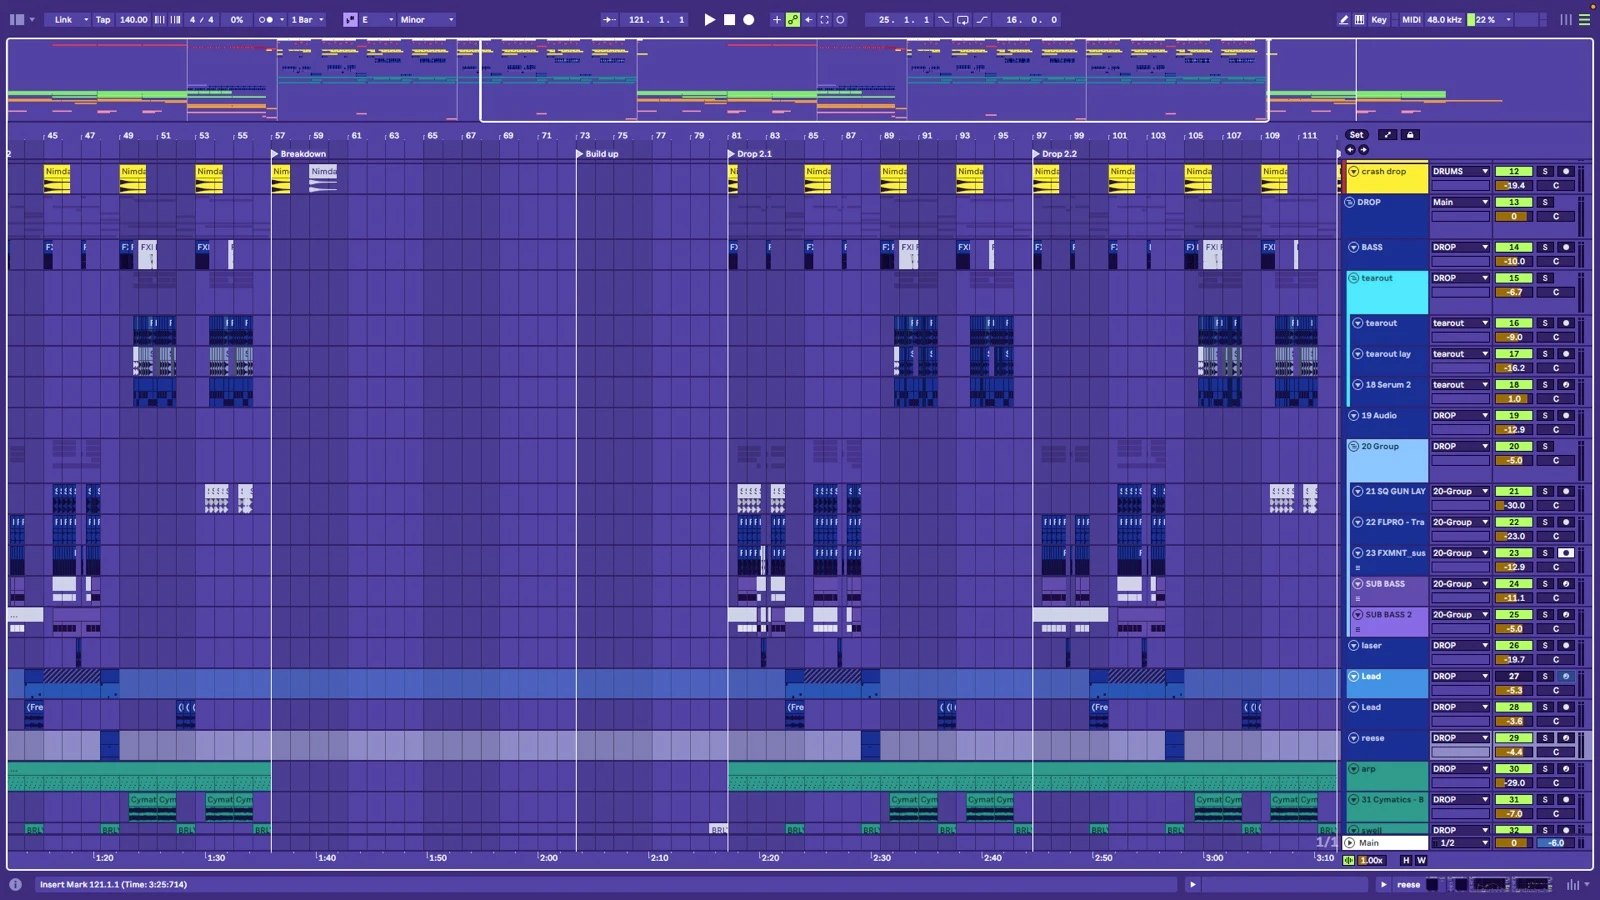This screenshot has height=900, width=1600.
Task: Toggle the Punch-Out switch icon
Action: tap(982, 19)
